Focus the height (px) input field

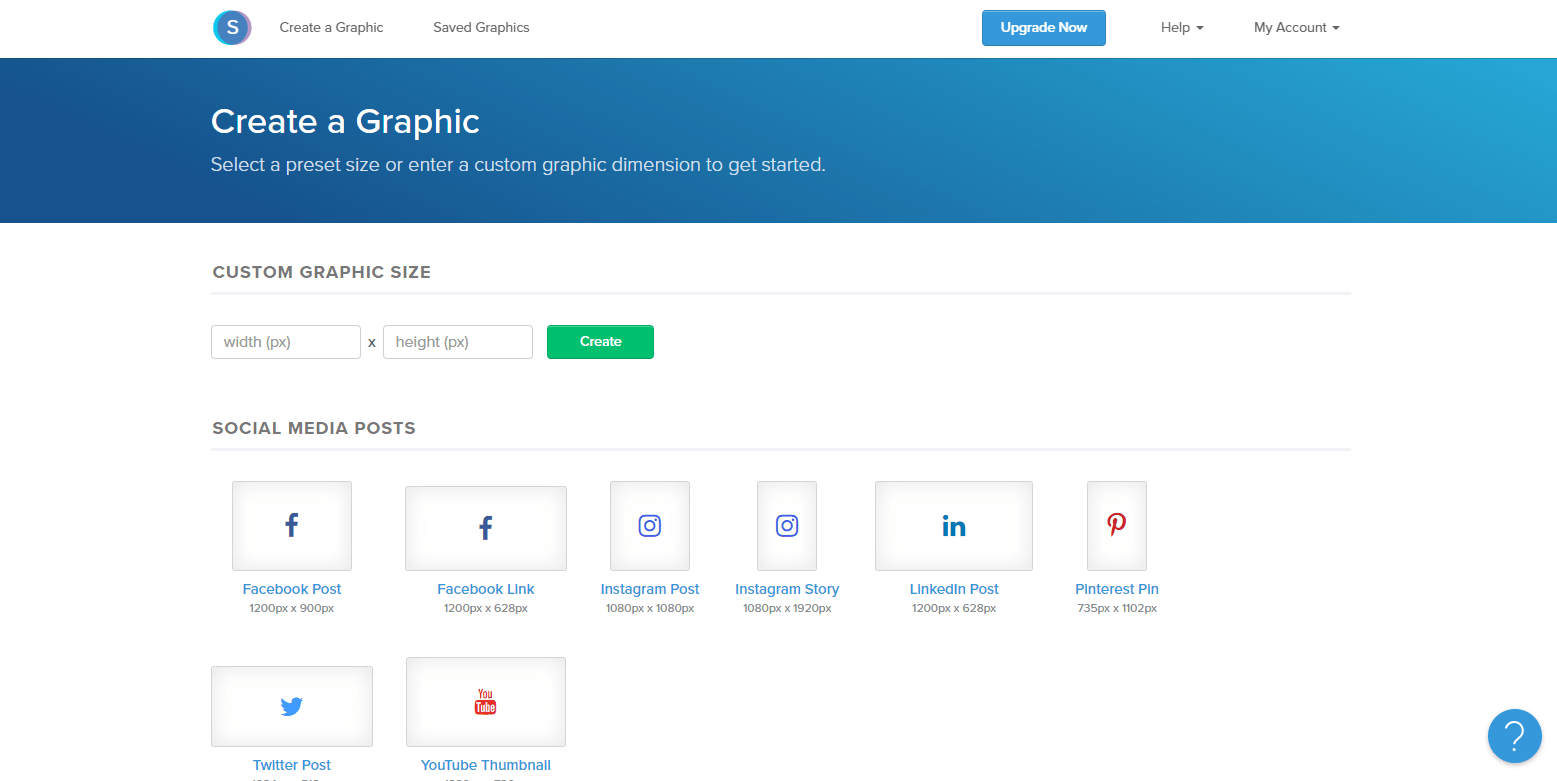[x=458, y=342]
